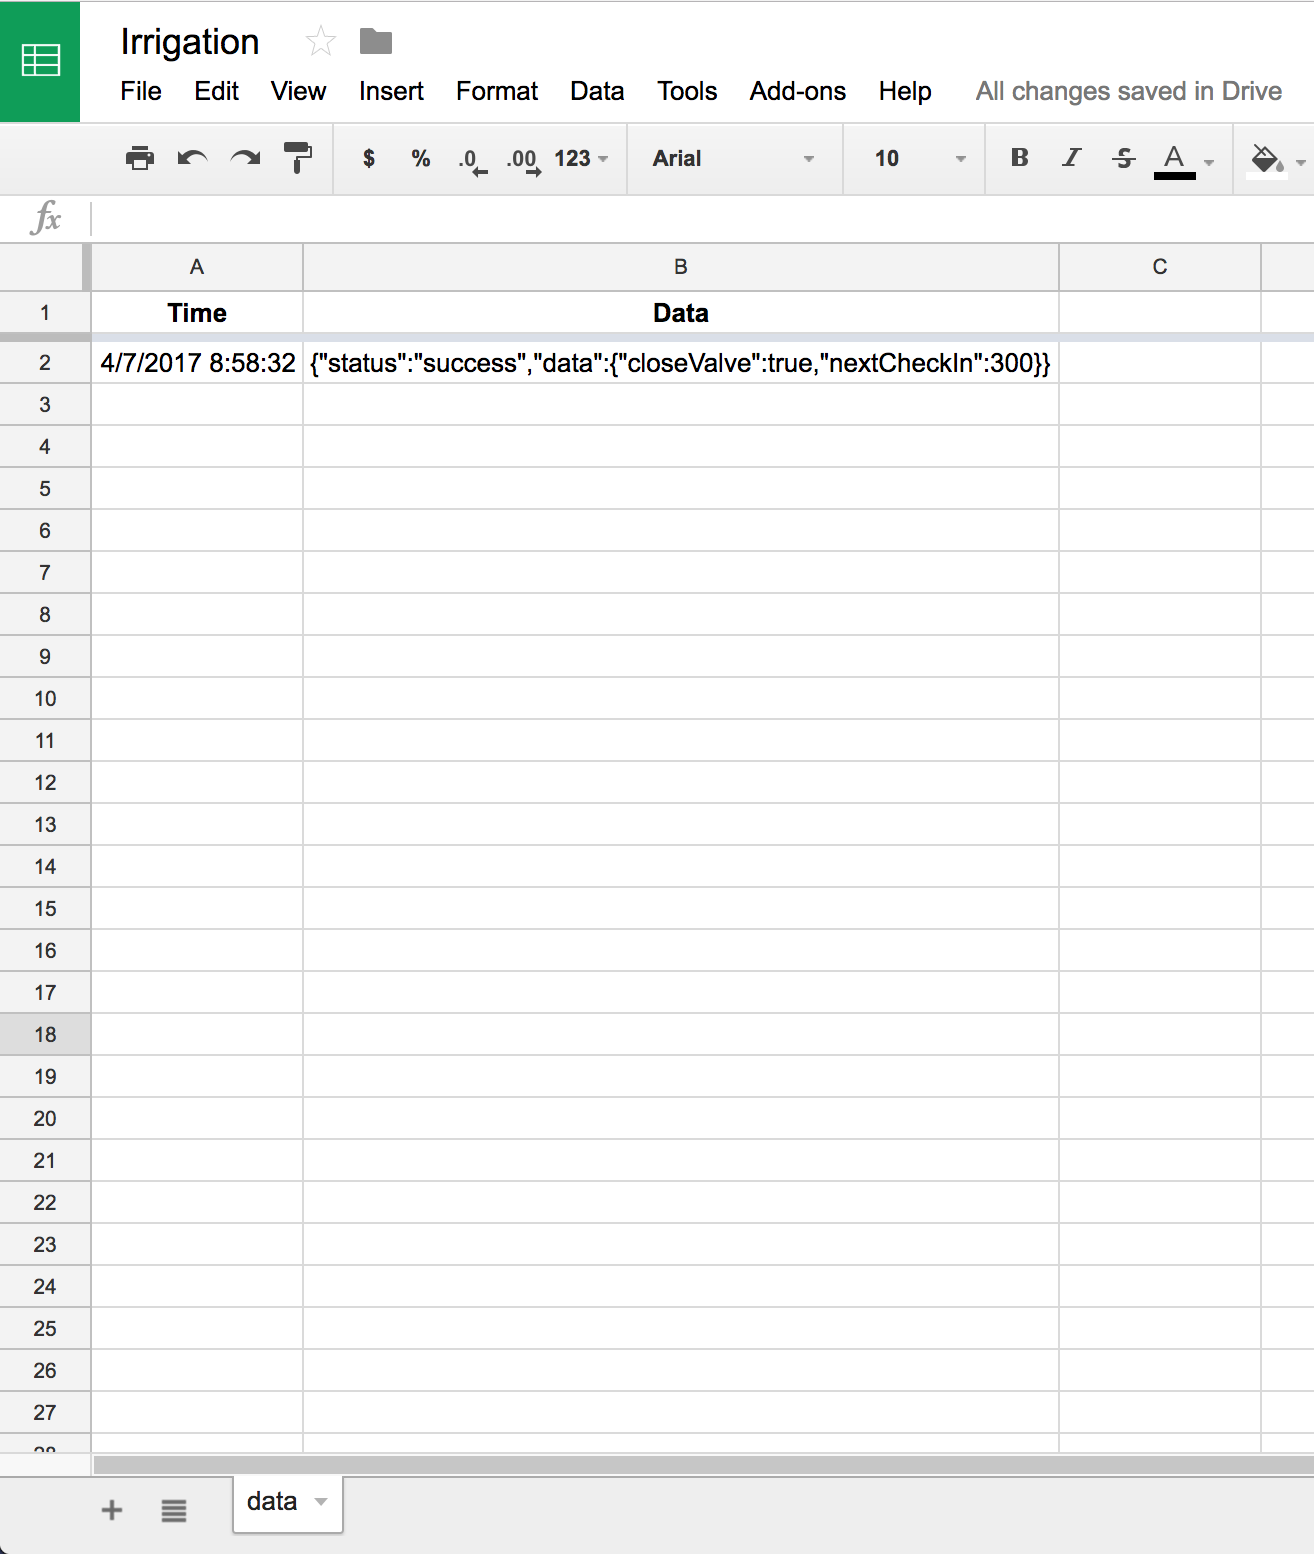Rename the Irrigation document title

click(x=190, y=42)
